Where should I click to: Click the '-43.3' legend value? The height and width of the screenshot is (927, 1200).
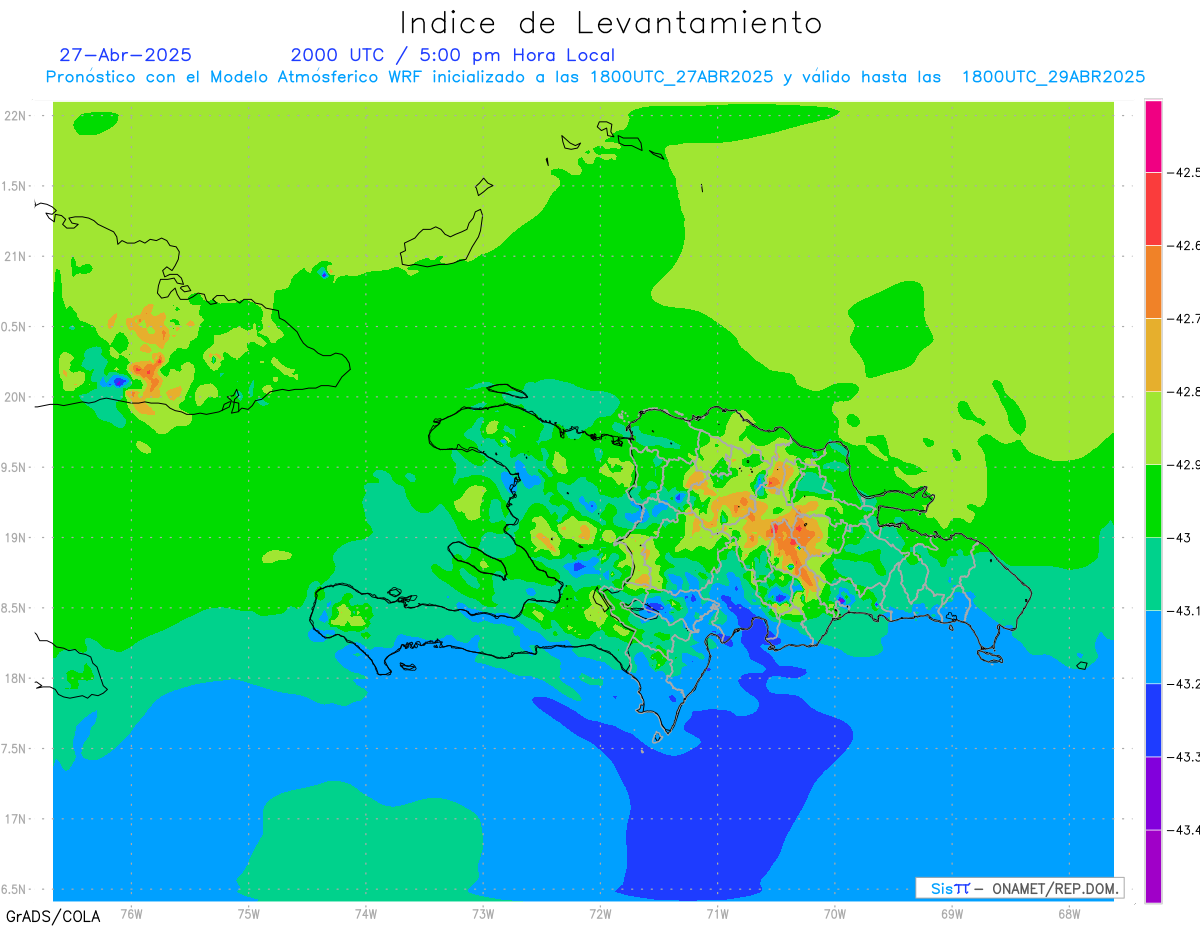(x=1185, y=757)
